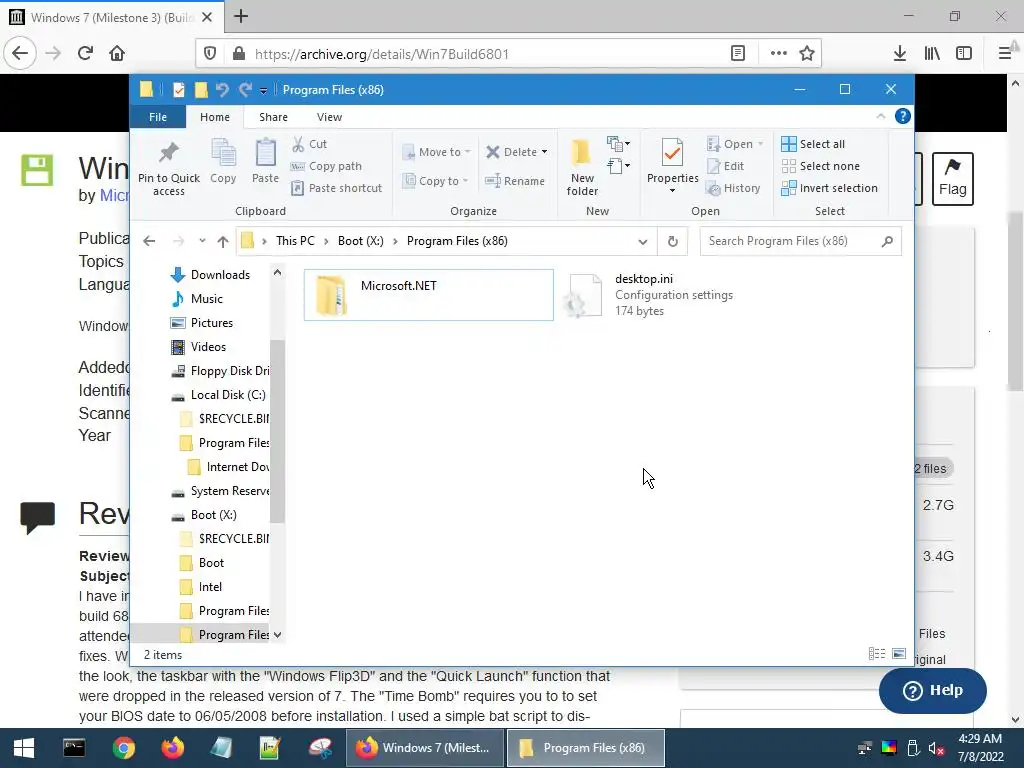Image resolution: width=1024 pixels, height=768 pixels.
Task: Select Windows 7 (Milestone 3) Firefox tab
Action: tap(112, 17)
